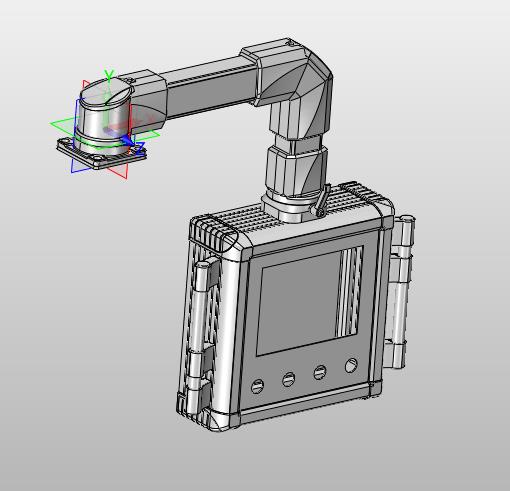
Task: Click the third round button from the left
Action: pyautogui.click(x=320, y=372)
